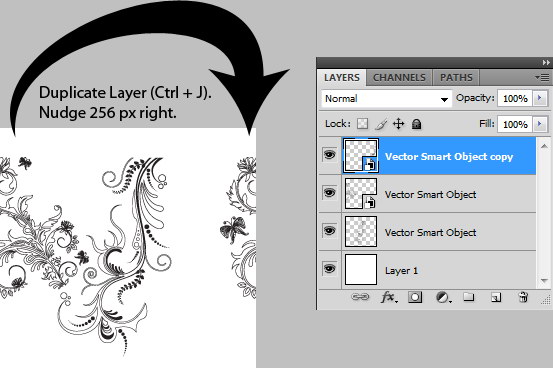Viewport: 553px width, 368px height.
Task: Switch to the Channels tab
Action: (399, 78)
